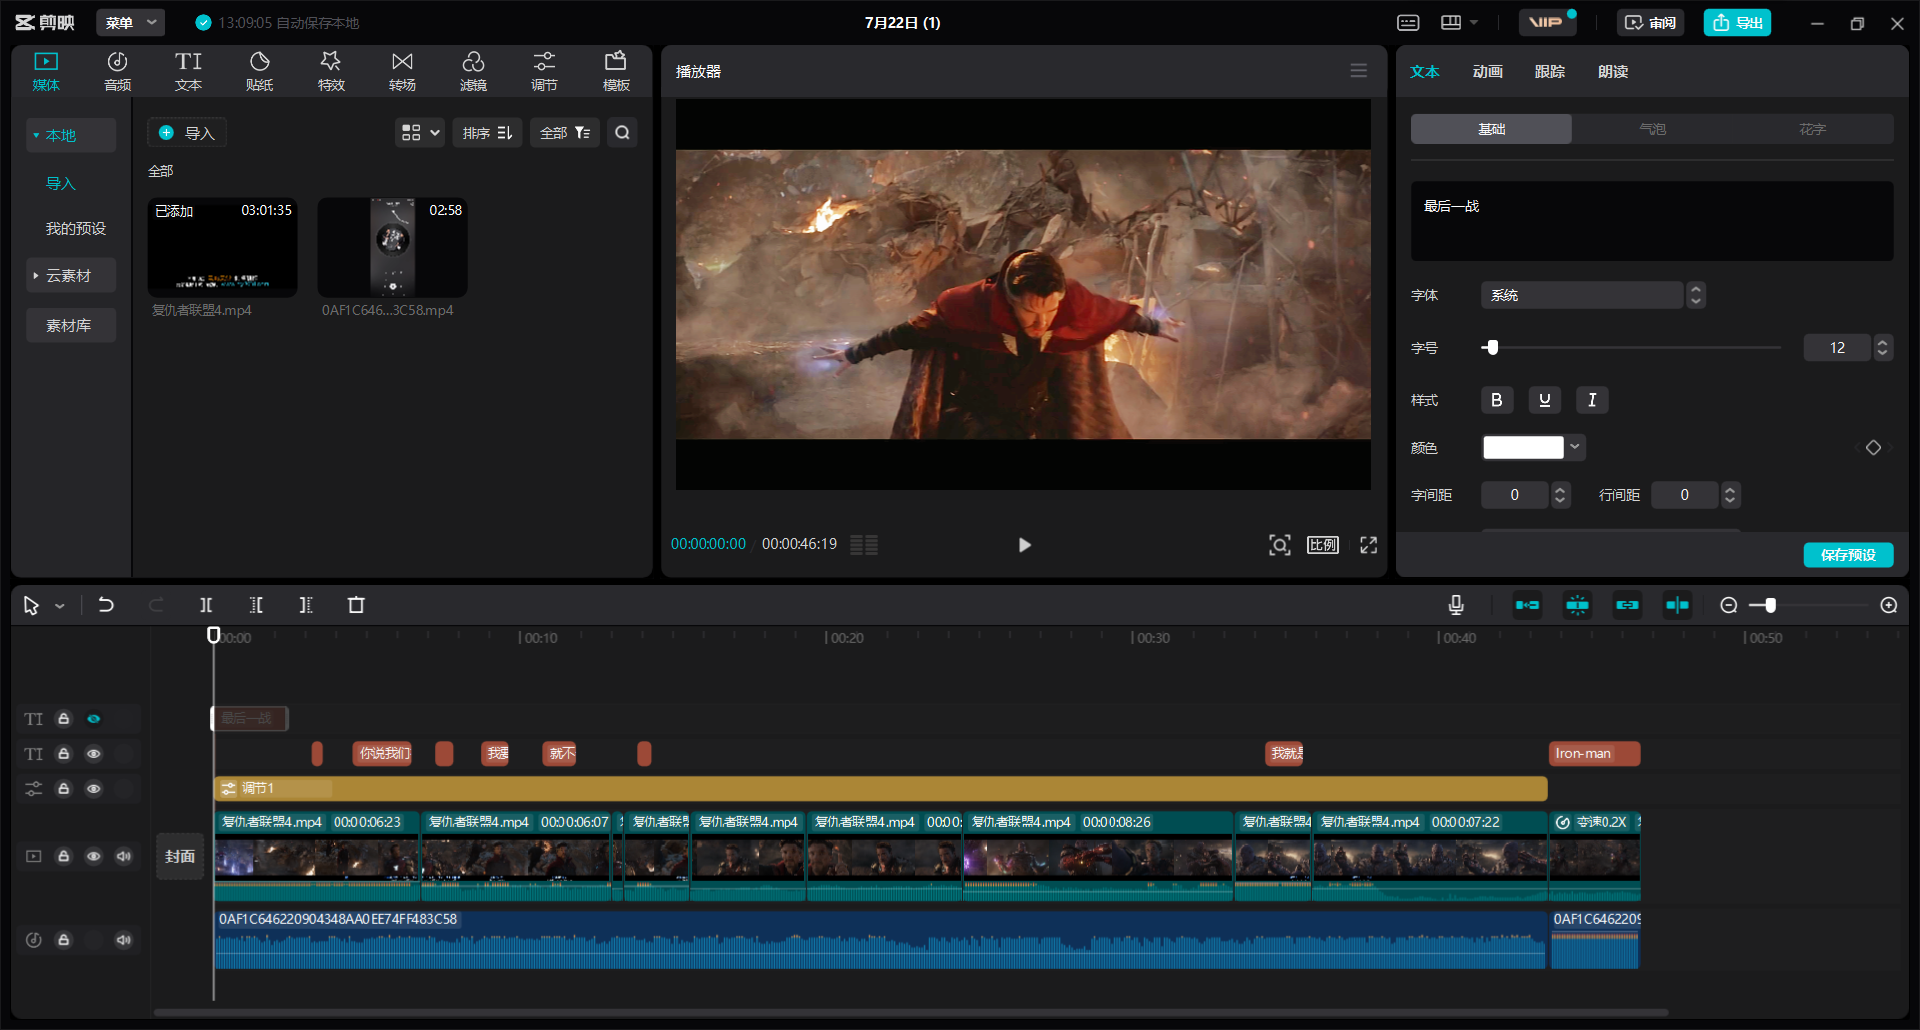Open the player panel hamburger menu
Screen dimensions: 1920x1030
coord(1358,71)
